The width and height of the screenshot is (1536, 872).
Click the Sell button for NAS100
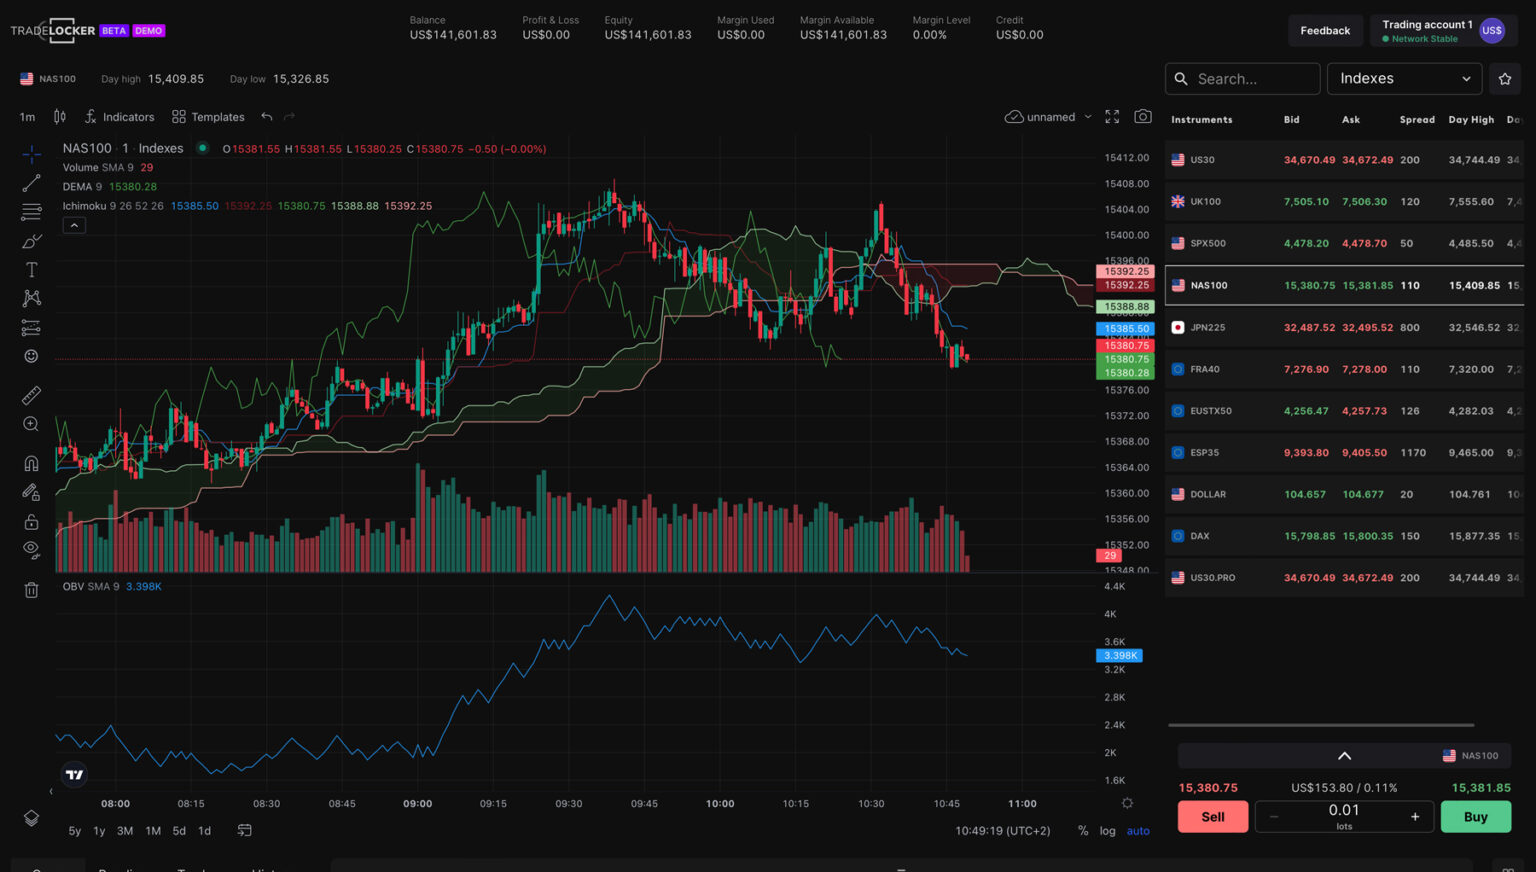pyautogui.click(x=1212, y=816)
